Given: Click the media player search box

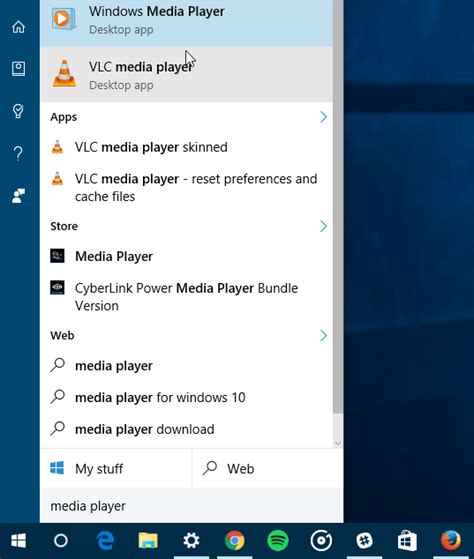Looking at the screenshot, I should tap(192, 506).
